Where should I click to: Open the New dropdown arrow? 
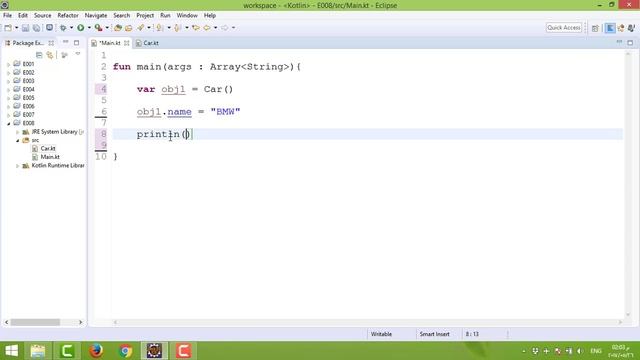(16, 28)
